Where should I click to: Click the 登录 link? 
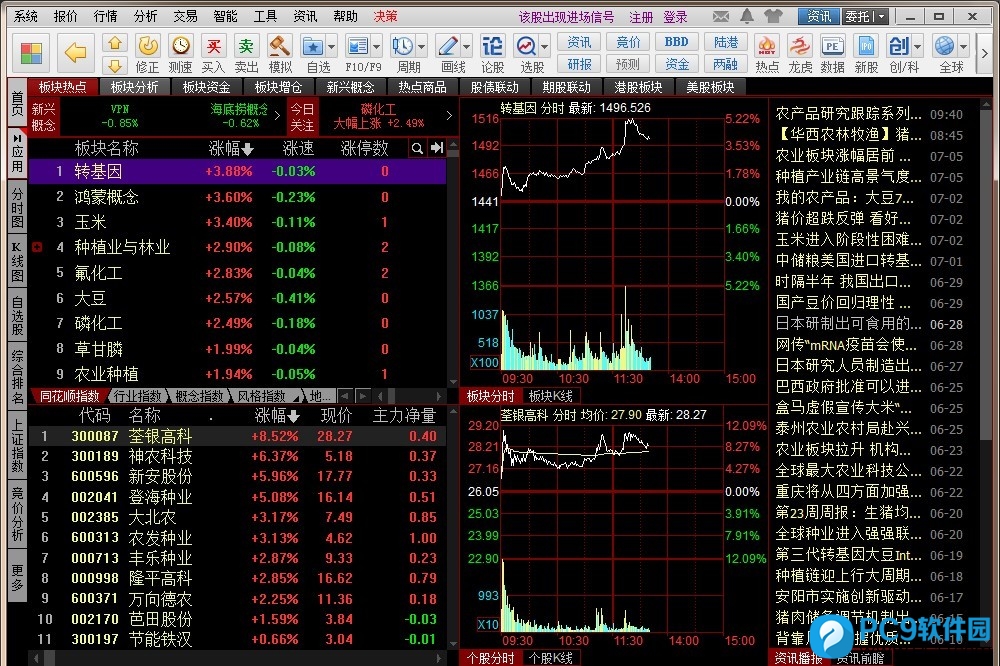click(x=675, y=17)
